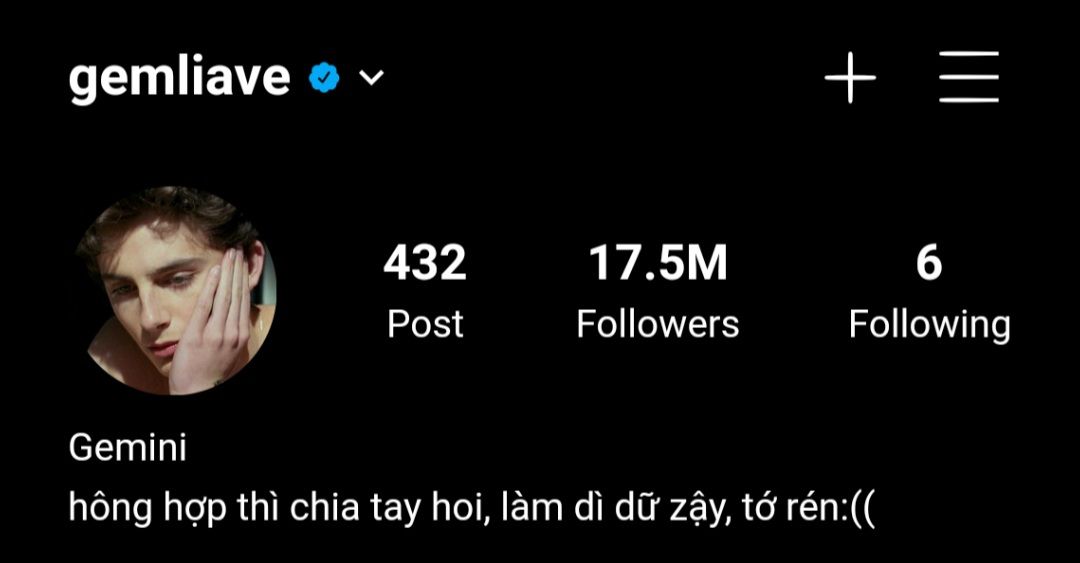Open the Followers label
Image resolution: width=1080 pixels, height=563 pixels.
(x=658, y=324)
